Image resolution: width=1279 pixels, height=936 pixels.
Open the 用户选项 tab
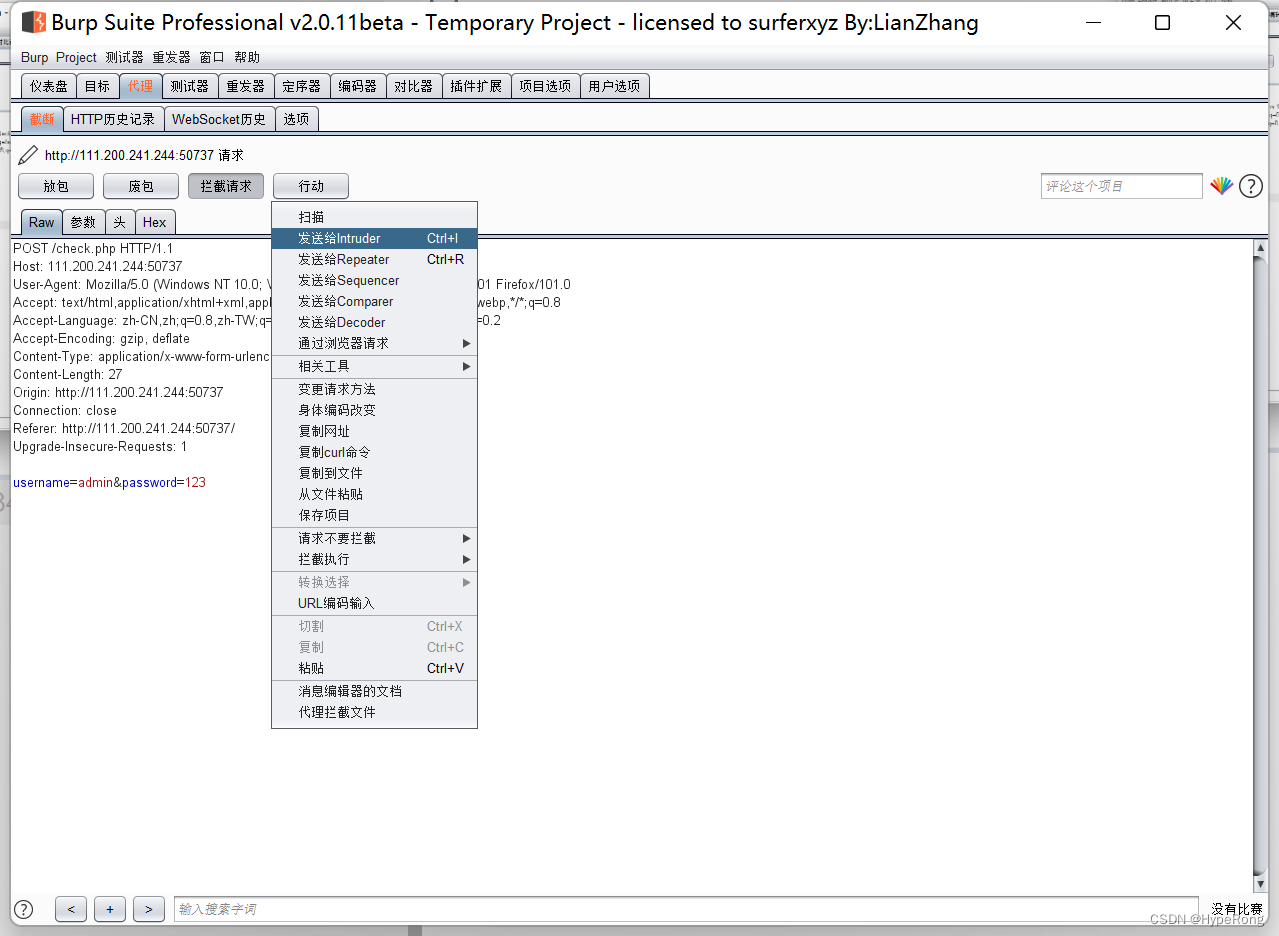tap(614, 86)
